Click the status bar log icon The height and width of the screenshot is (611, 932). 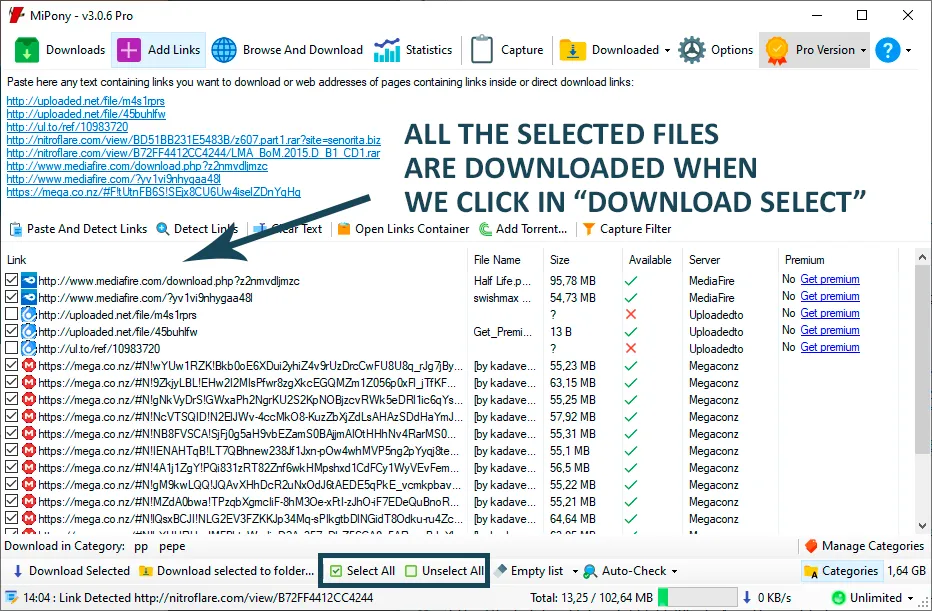11,598
